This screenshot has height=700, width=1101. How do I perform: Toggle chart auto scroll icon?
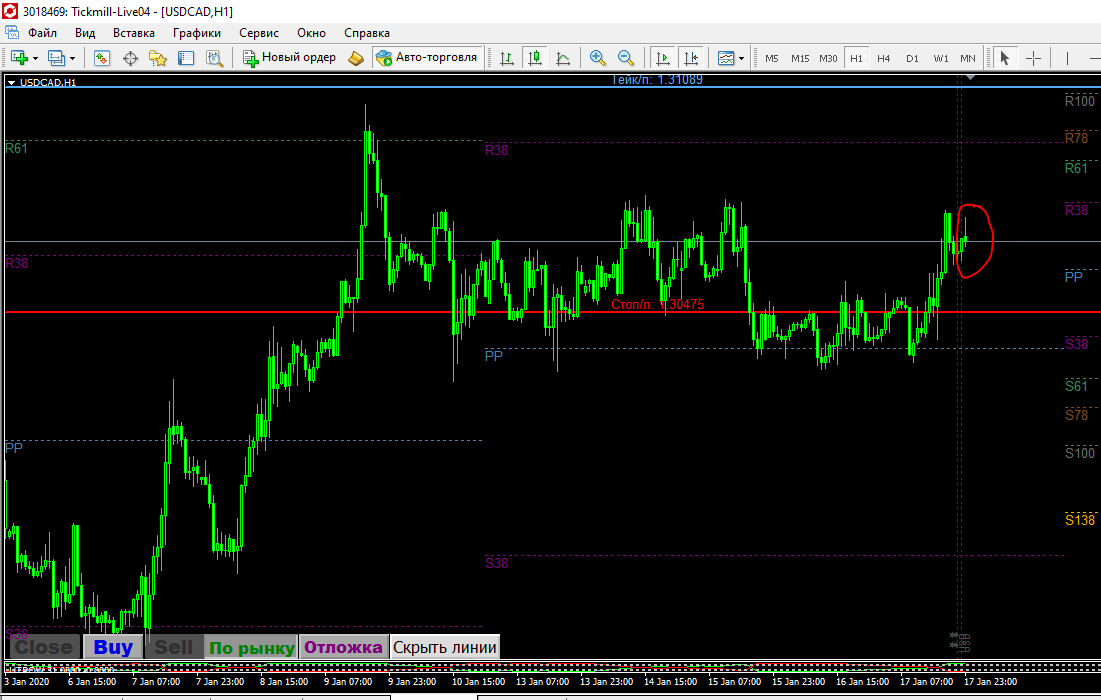(662, 58)
